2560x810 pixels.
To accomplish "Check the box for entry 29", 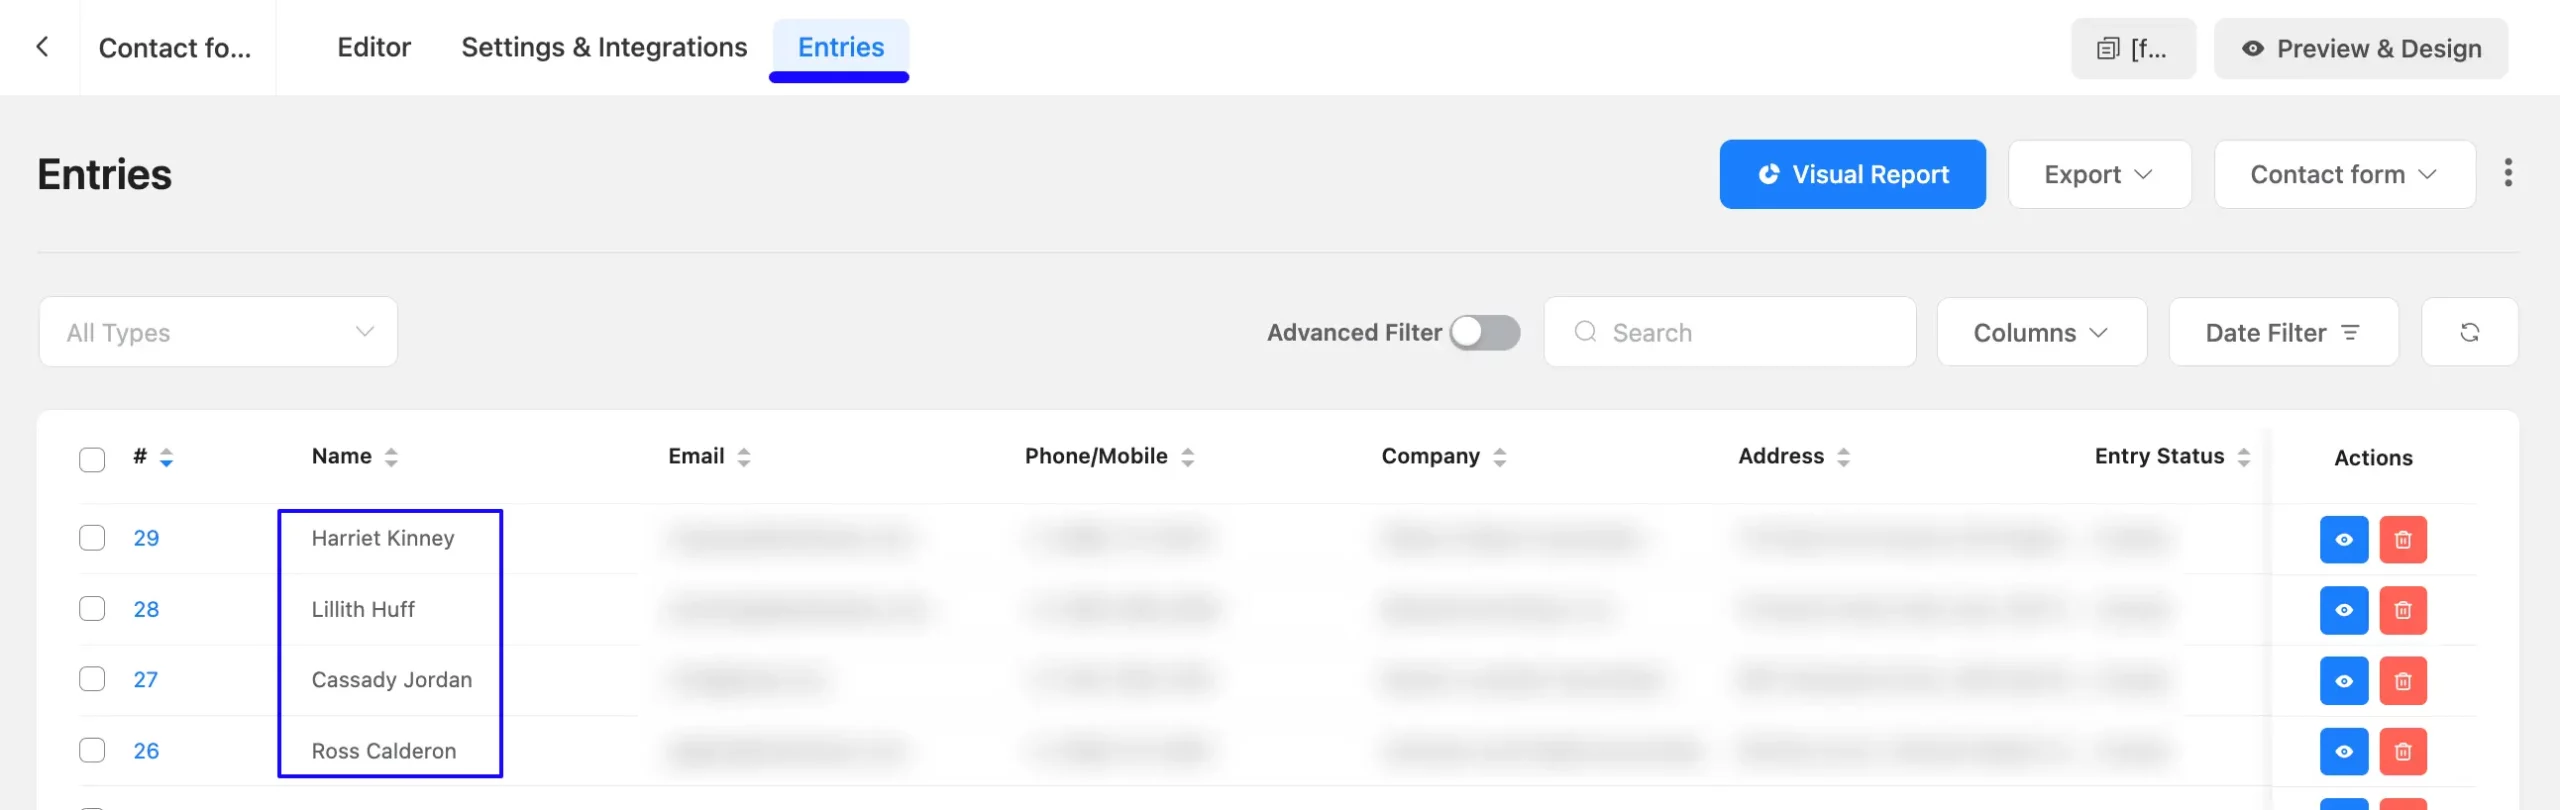I will [x=92, y=538].
